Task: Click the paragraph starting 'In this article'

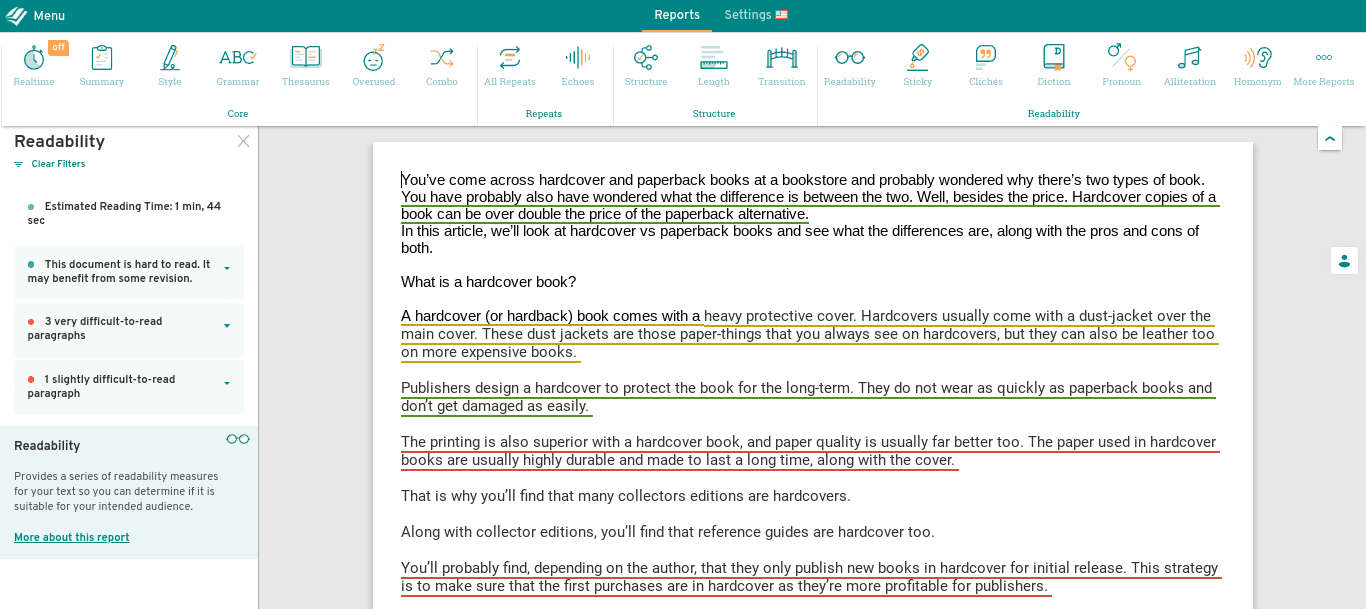Action: point(800,240)
